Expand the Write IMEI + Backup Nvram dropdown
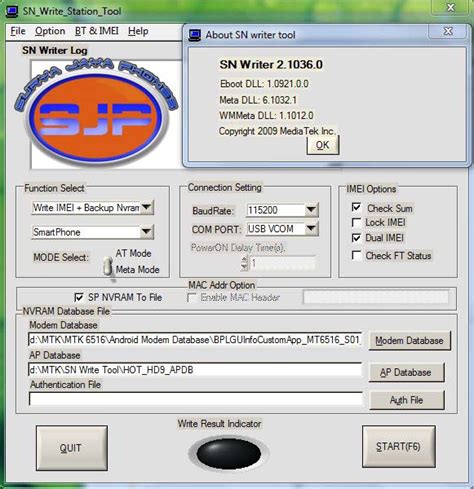The width and height of the screenshot is (474, 489). click(146, 207)
